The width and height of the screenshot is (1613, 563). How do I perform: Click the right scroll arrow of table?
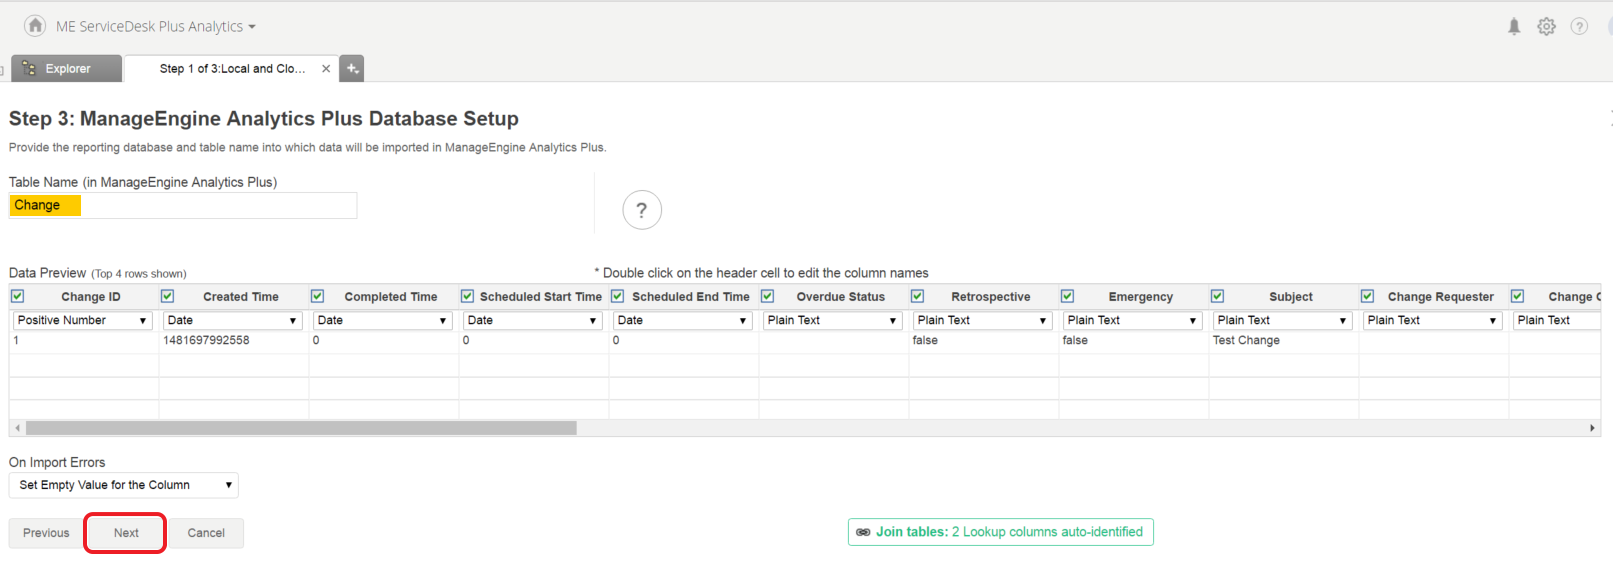pyautogui.click(x=1592, y=428)
